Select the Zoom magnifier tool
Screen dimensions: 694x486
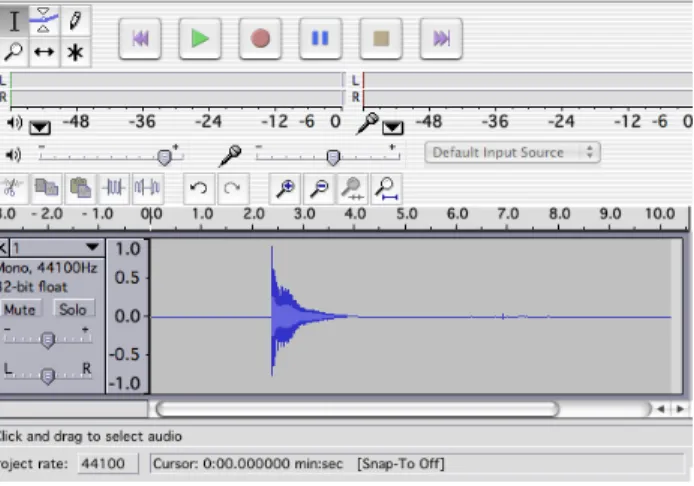pos(14,52)
